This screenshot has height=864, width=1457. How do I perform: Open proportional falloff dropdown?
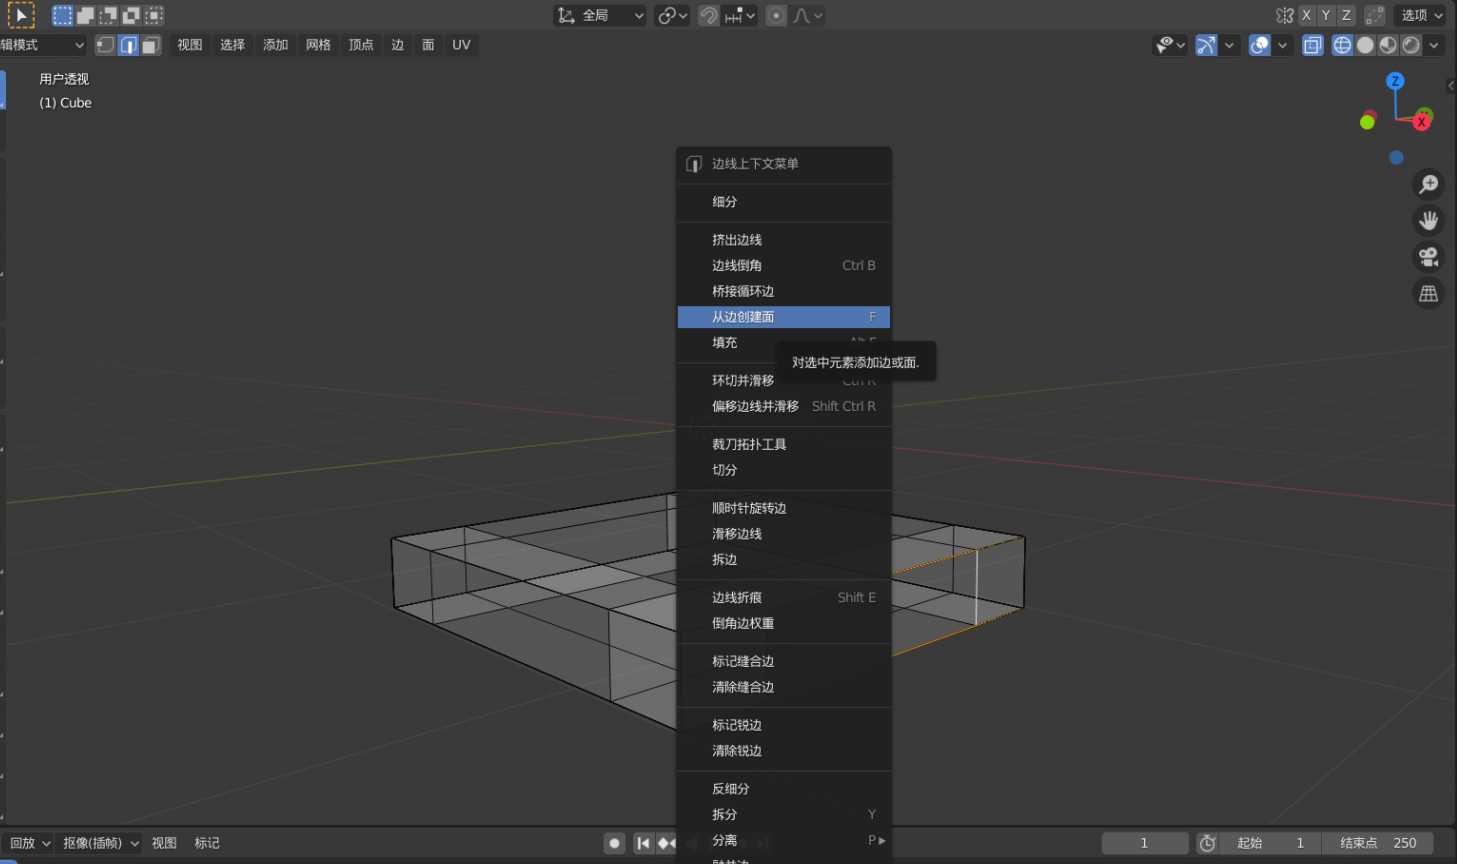(x=808, y=15)
